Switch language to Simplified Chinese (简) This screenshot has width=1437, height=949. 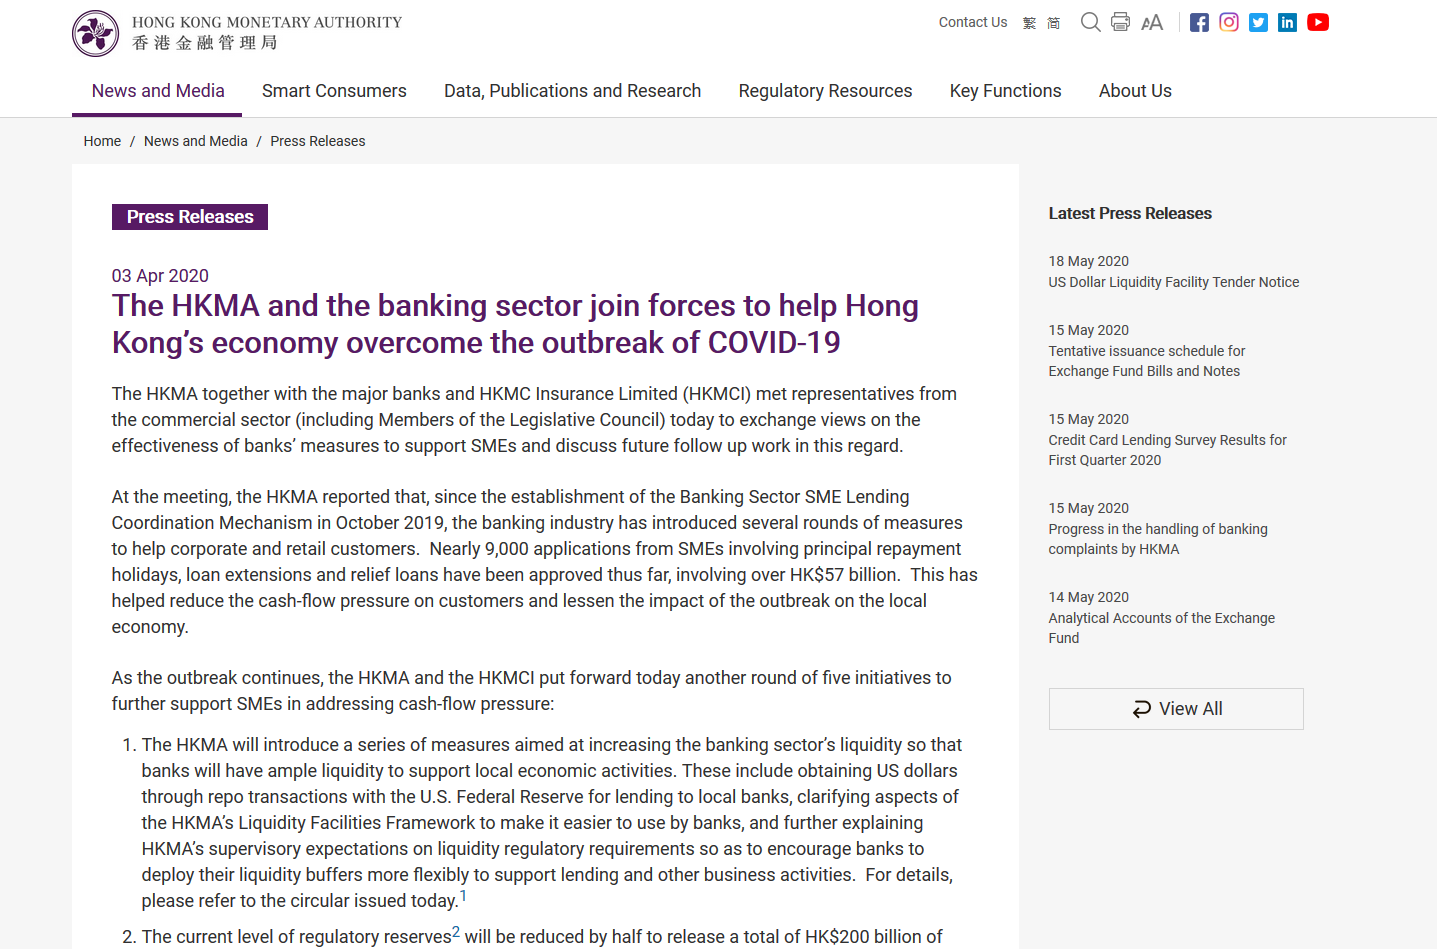1053,23
